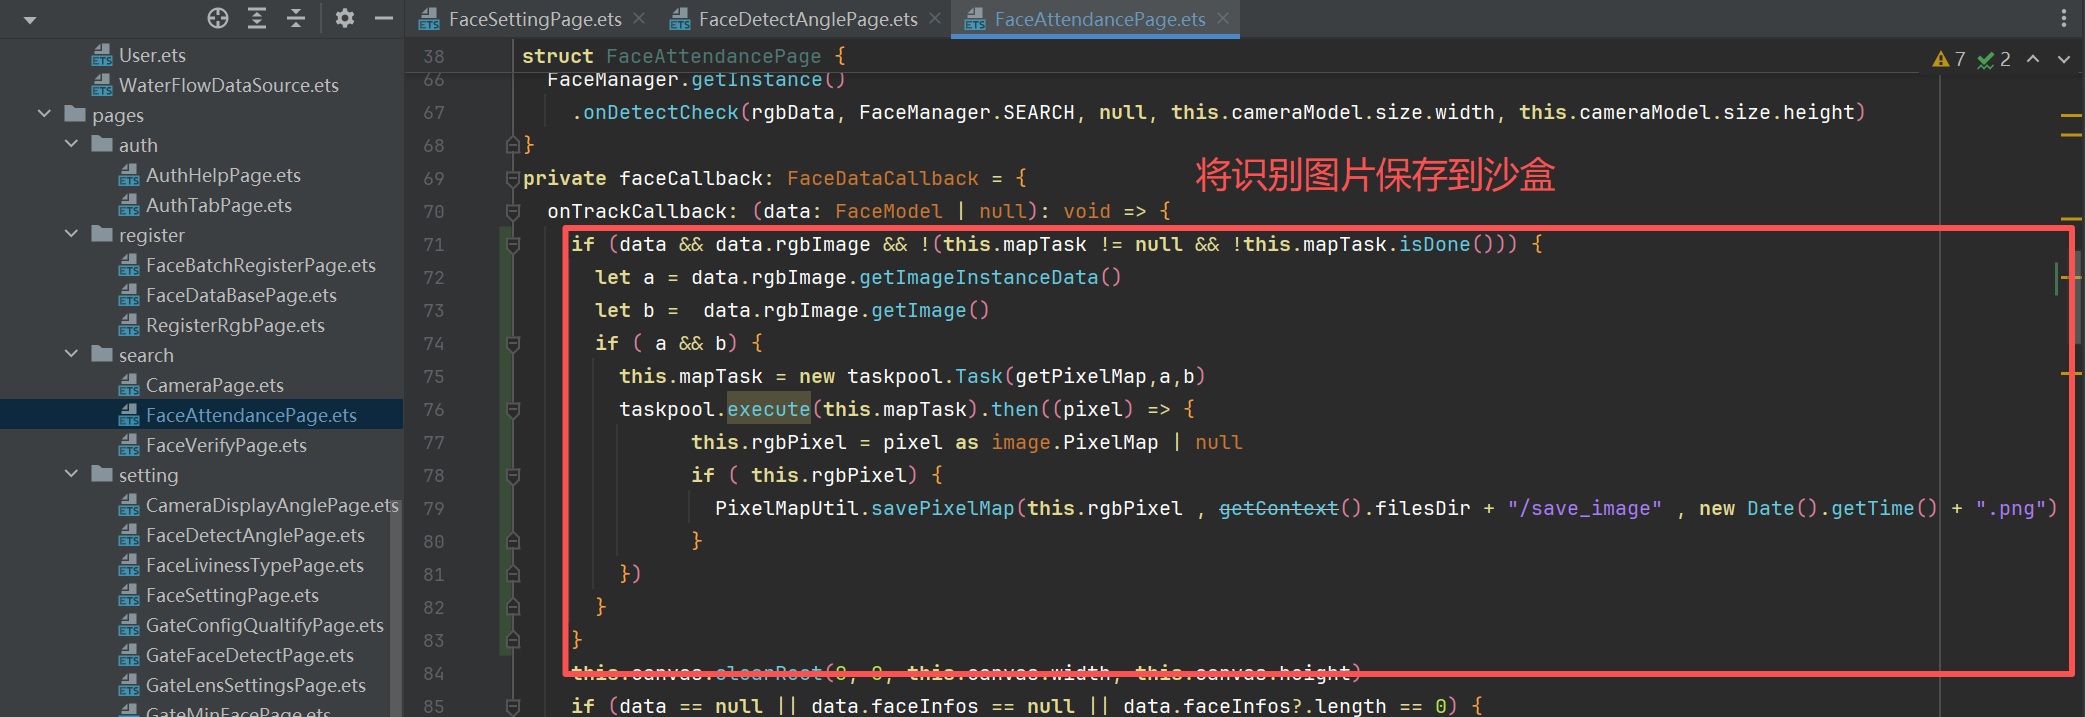Fold the rgbPixel if block at line 78
The width and height of the screenshot is (2085, 717).
click(x=513, y=475)
